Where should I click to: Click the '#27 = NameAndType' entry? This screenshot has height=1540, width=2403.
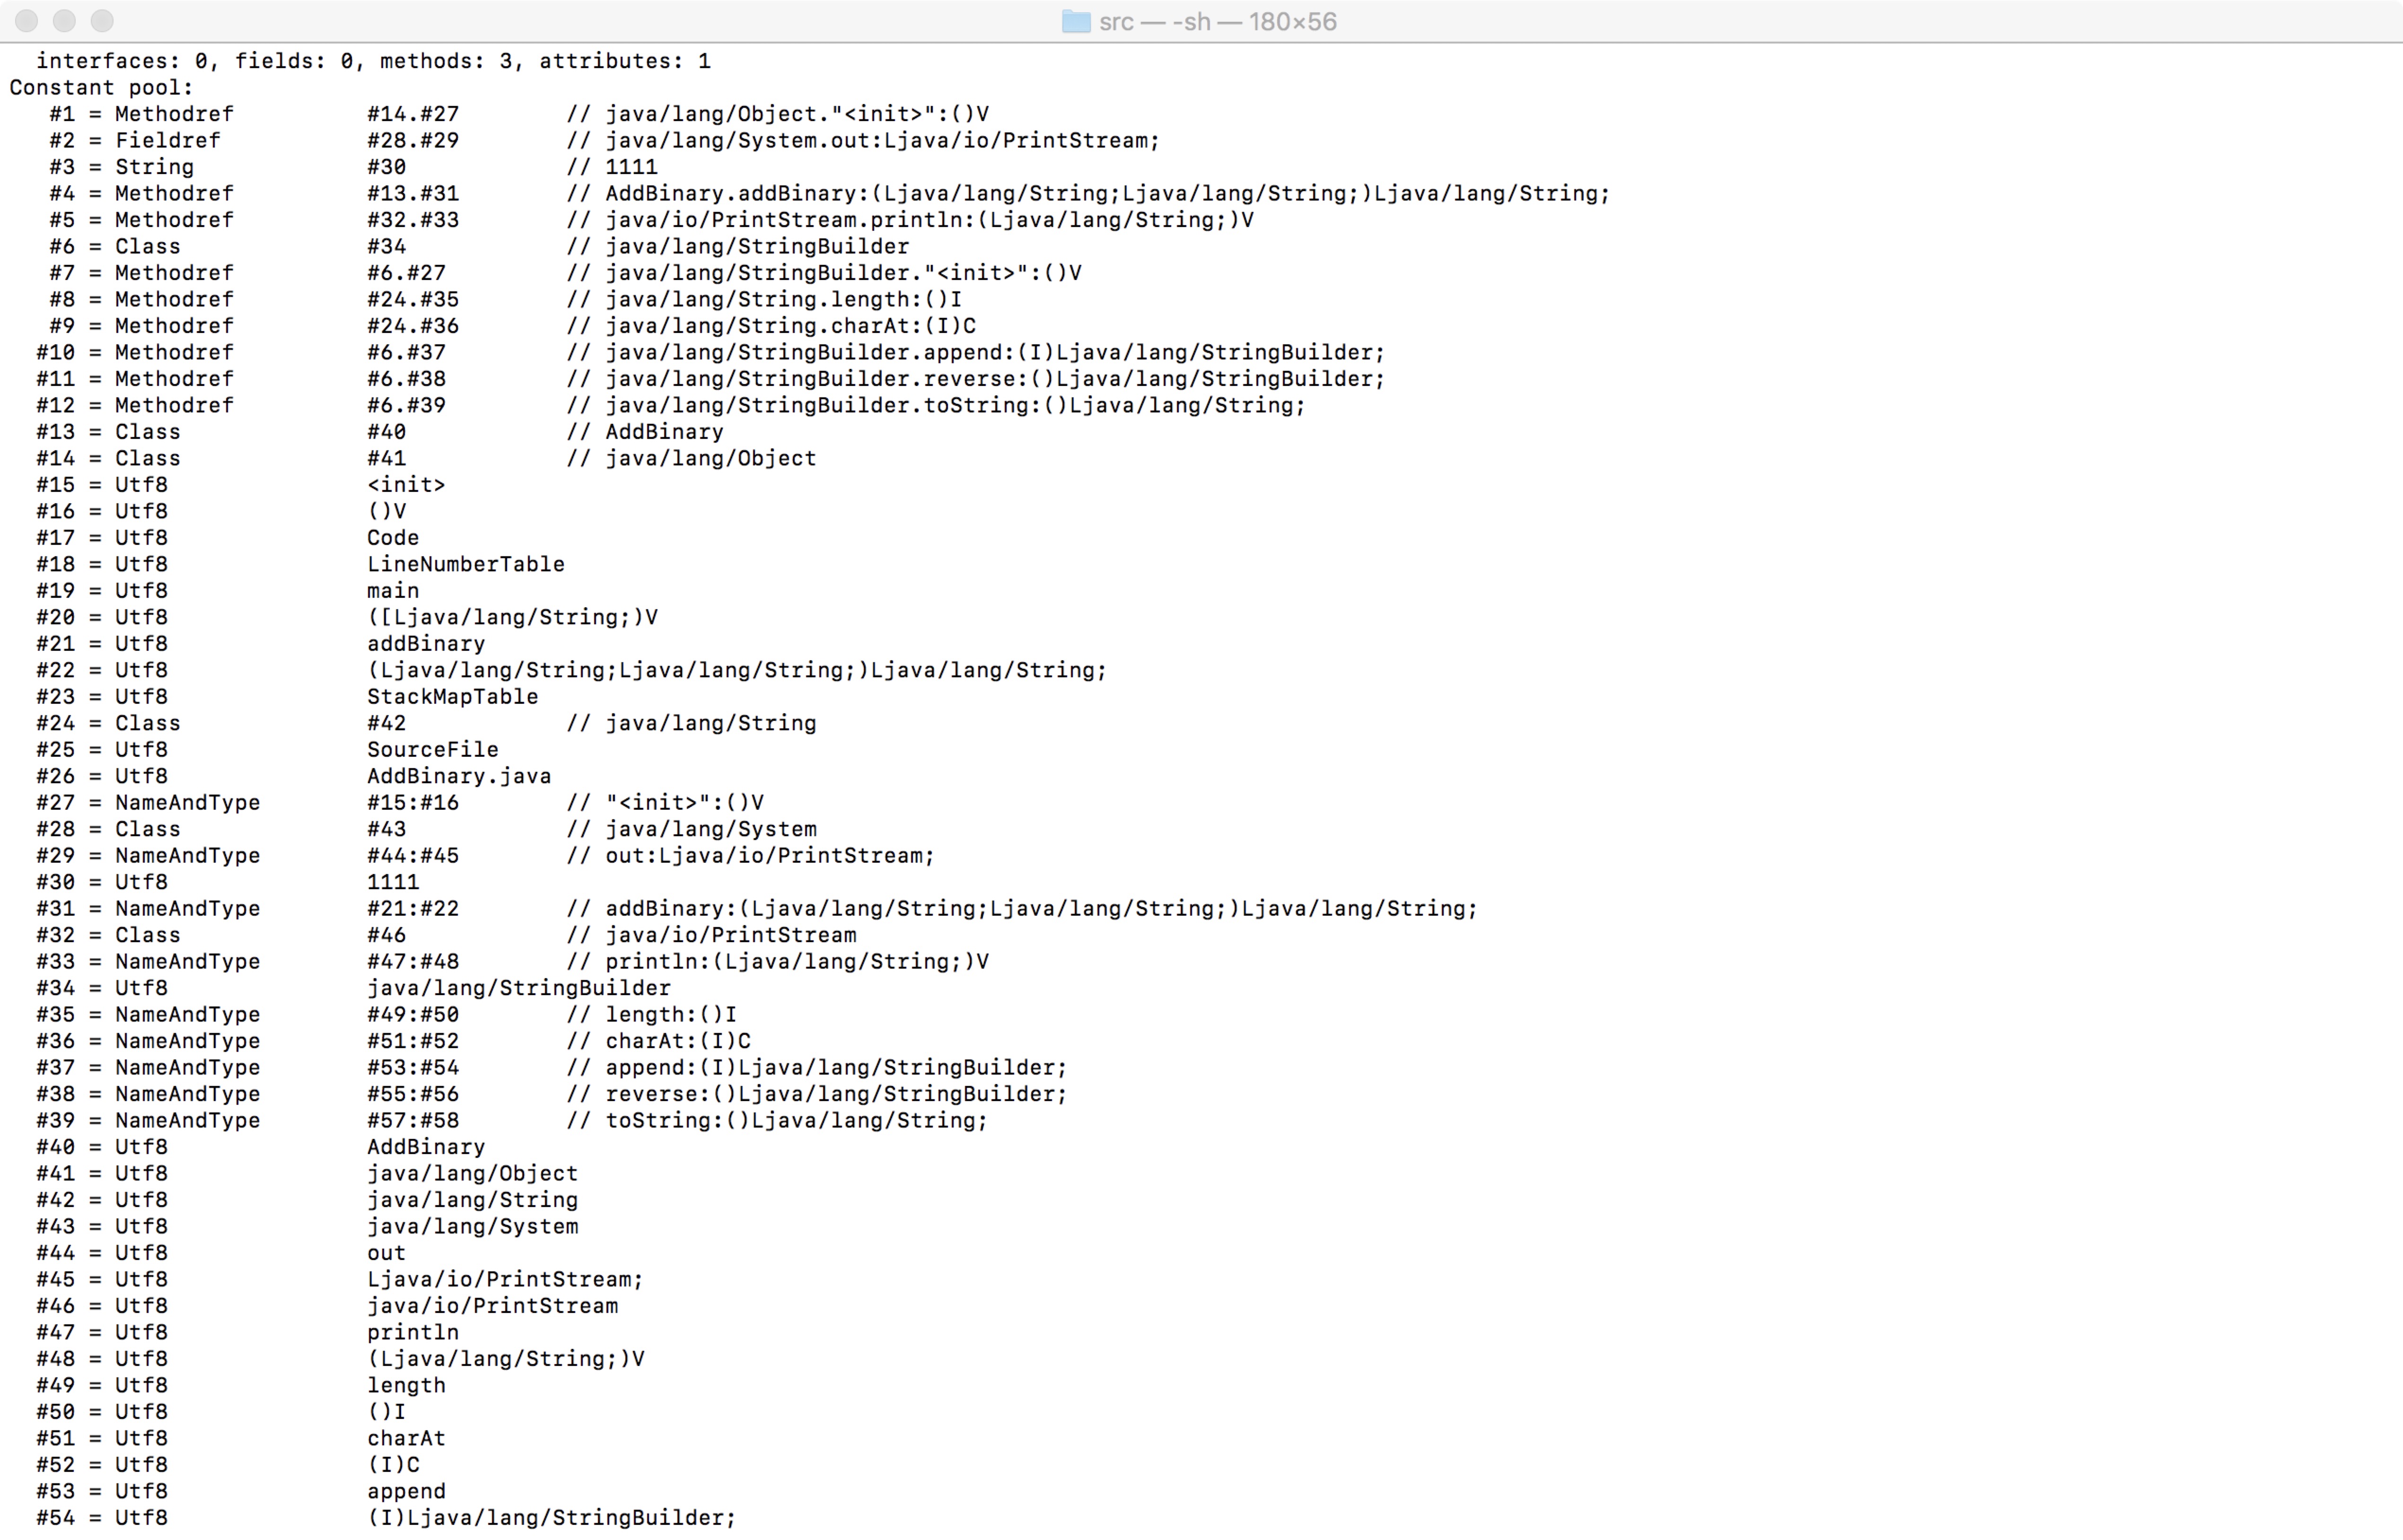(x=148, y=803)
